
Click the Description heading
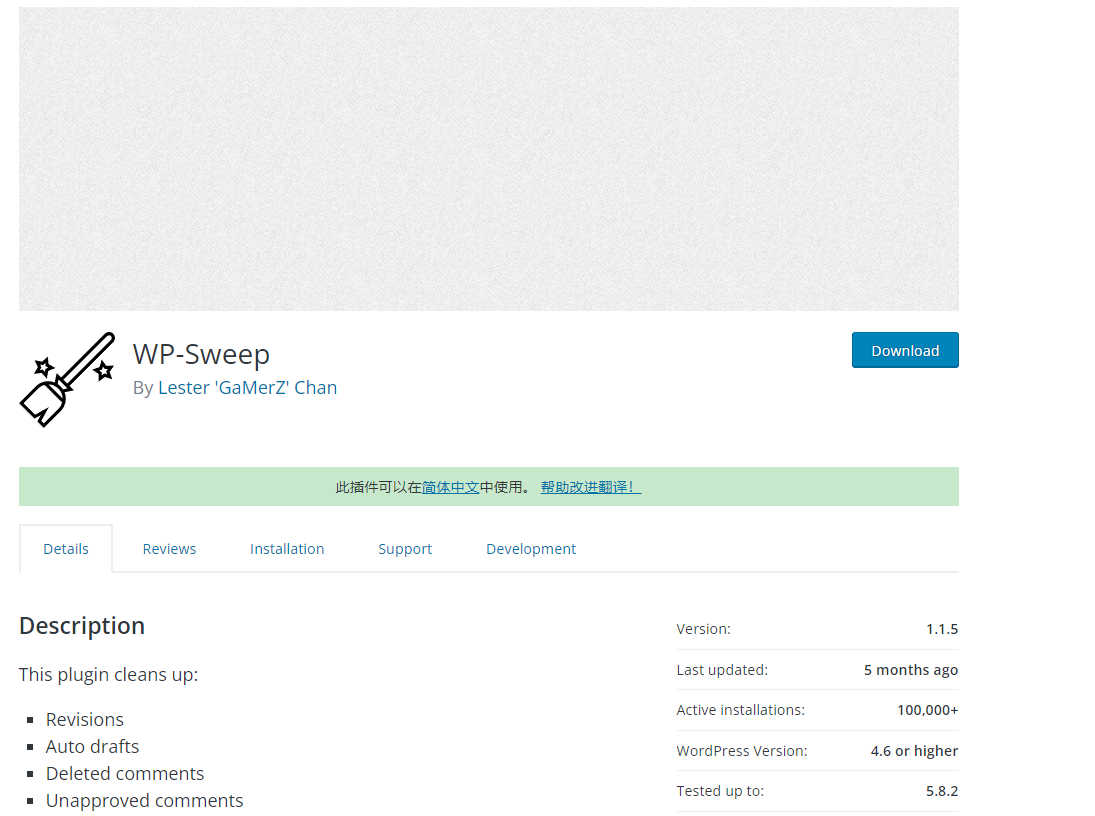[82, 626]
